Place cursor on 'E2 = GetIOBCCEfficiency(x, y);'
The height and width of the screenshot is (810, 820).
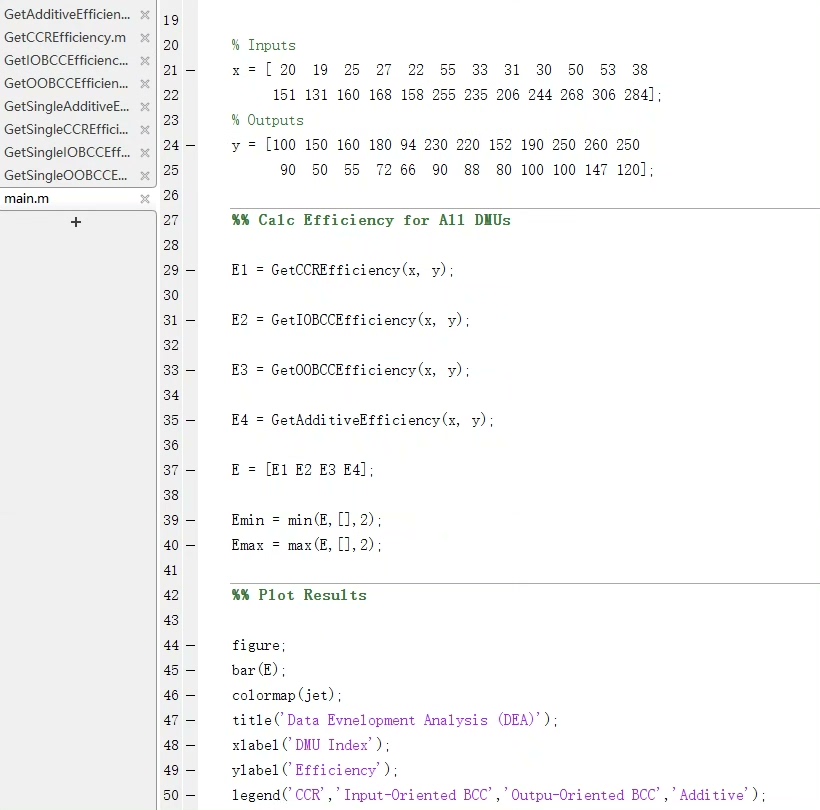(350, 320)
